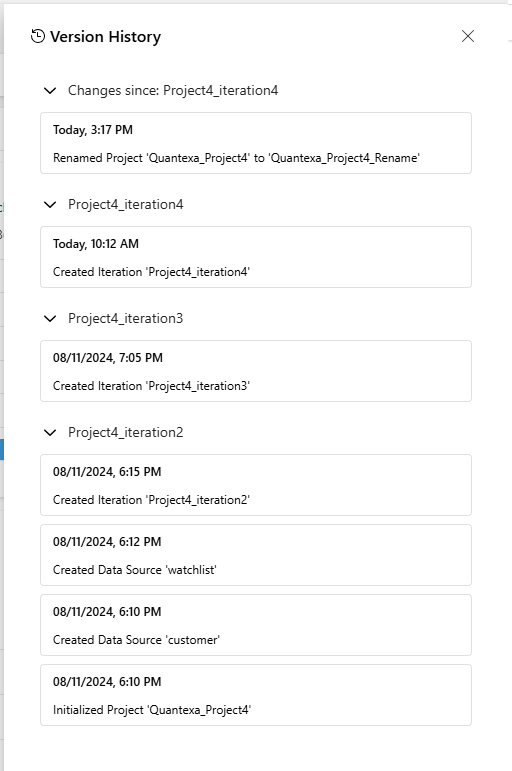Select the Created Data Source 'watchlist' entry
This screenshot has width=512, height=771.
256,555
